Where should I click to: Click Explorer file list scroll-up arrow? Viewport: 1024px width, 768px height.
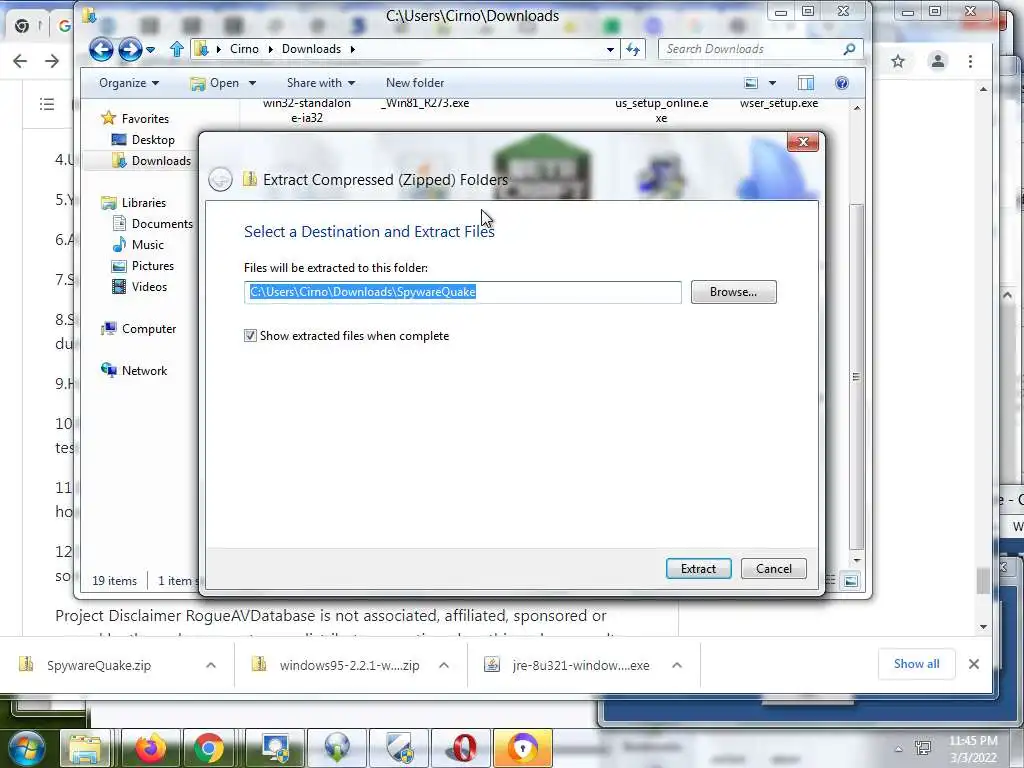[857, 108]
